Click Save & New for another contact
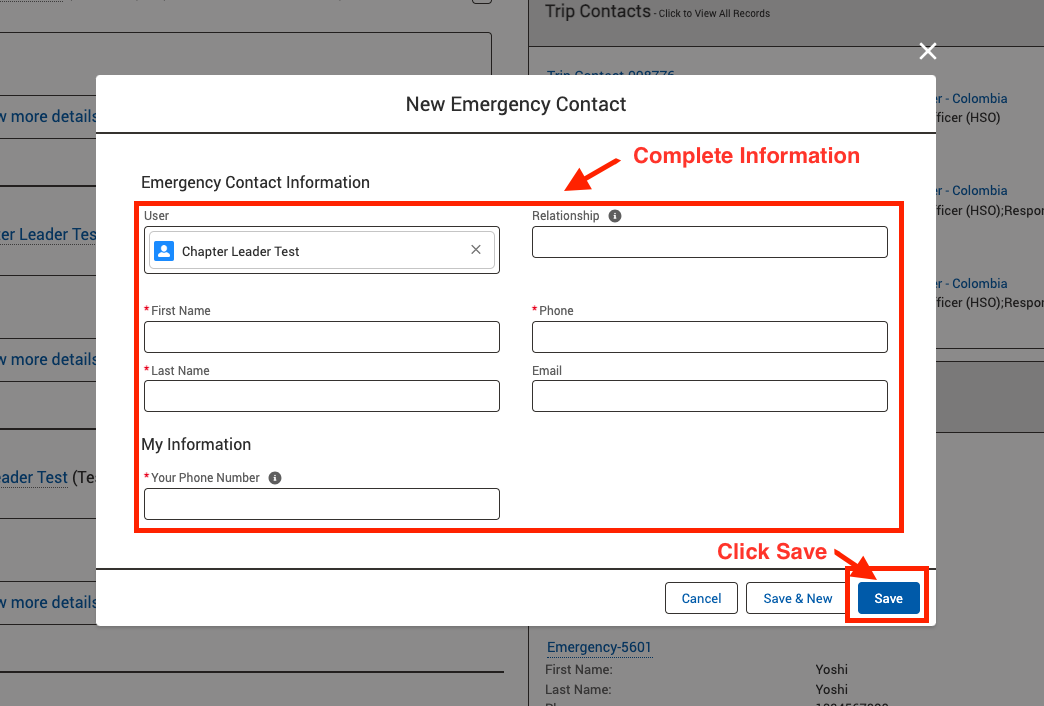 [796, 598]
